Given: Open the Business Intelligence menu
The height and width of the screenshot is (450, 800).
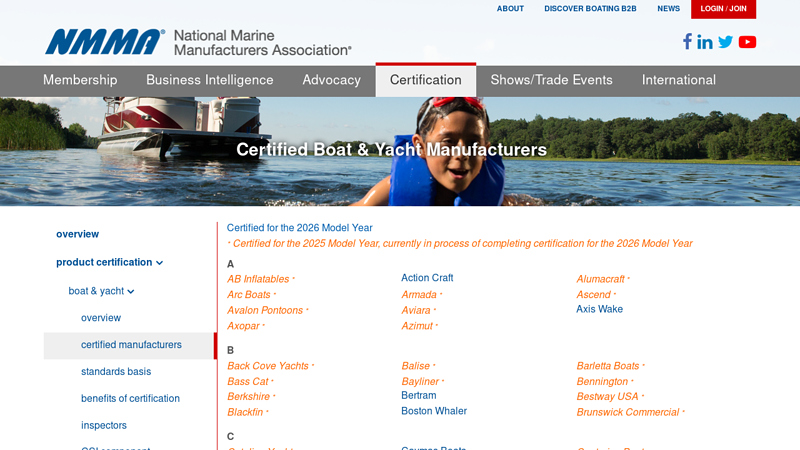Looking at the screenshot, I should point(210,80).
